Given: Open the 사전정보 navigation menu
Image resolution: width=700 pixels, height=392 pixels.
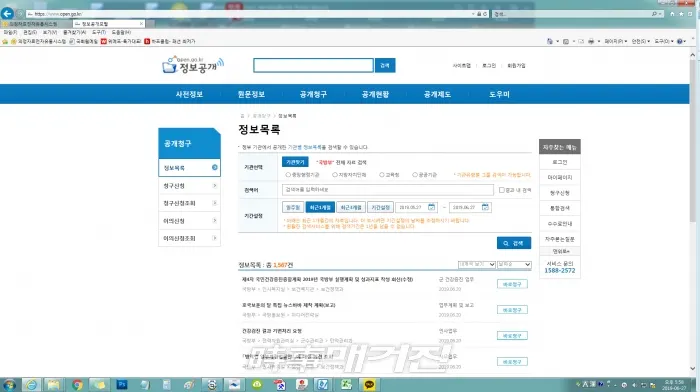Looking at the screenshot, I should (x=189, y=94).
